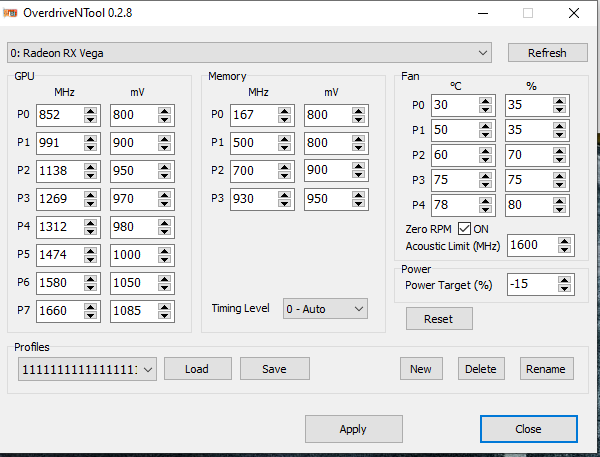This screenshot has width=600, height=457.
Task: Save the current profile
Action: click(x=275, y=369)
